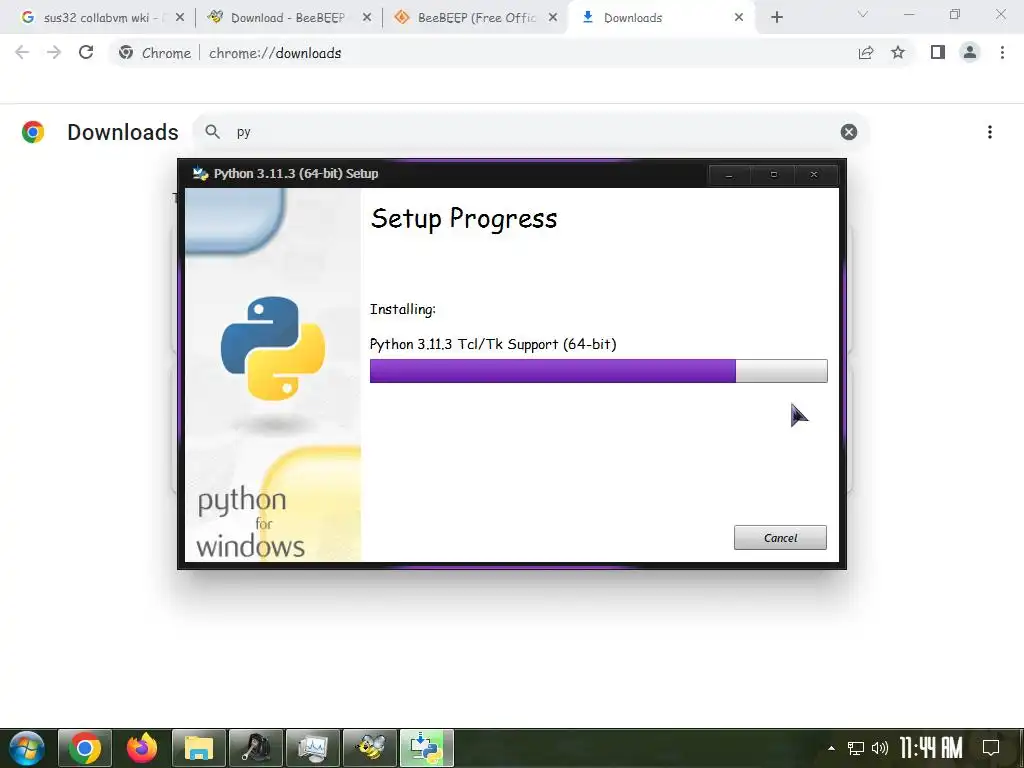Close the Python 3.11.3 Setup window

click(x=814, y=174)
